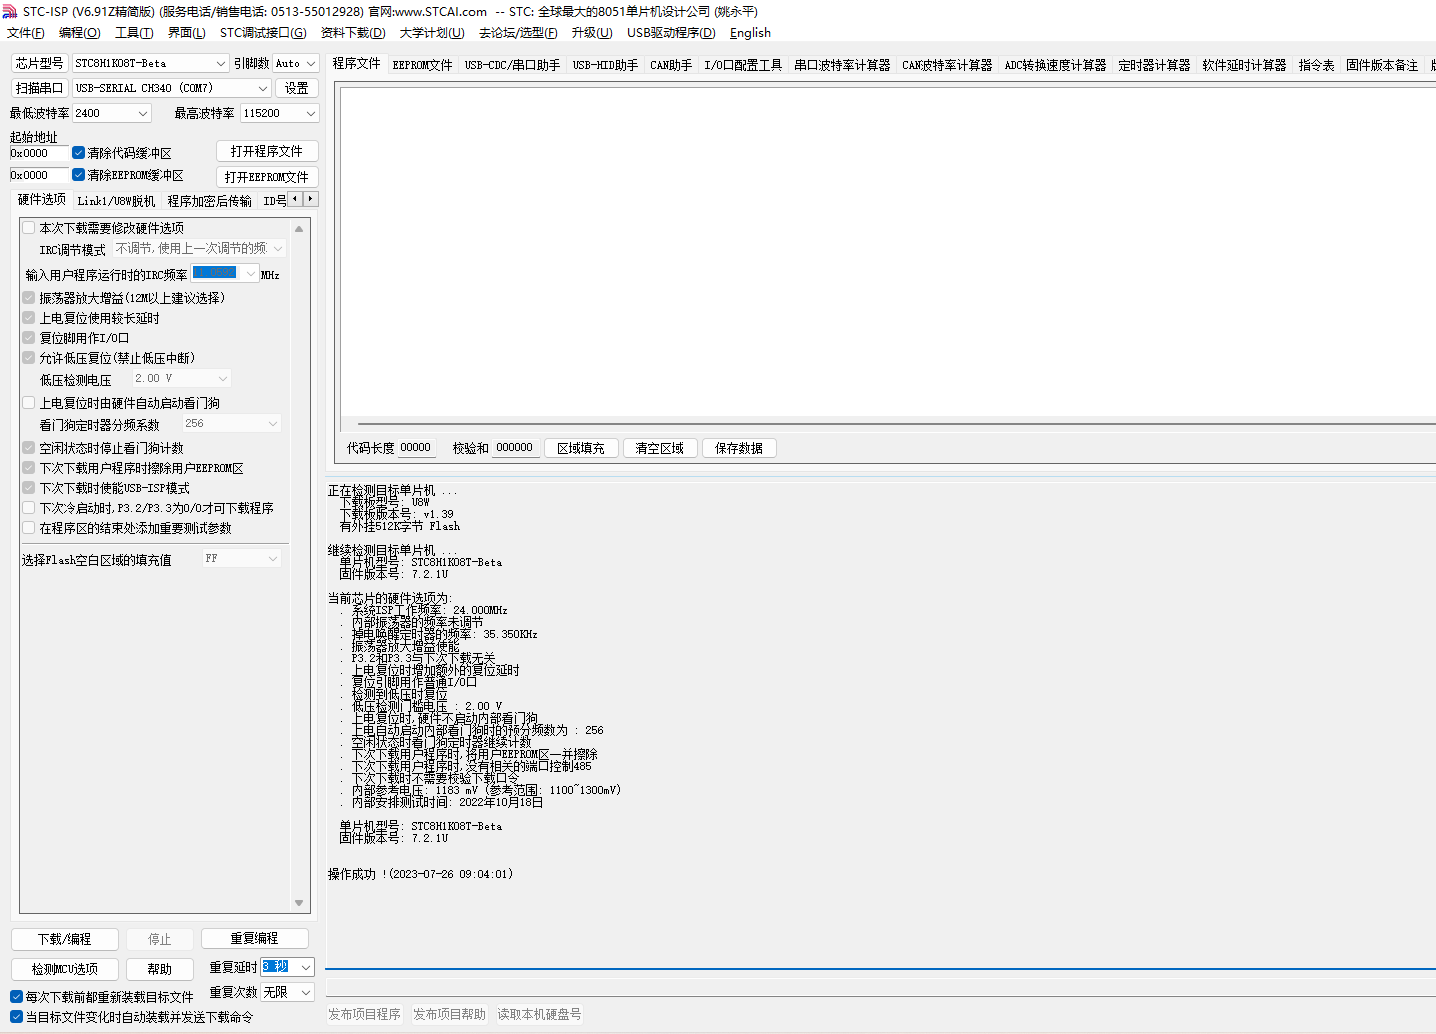Open the STC调试接口(G) menu
Screen dimensions: 1436x1034
click(x=263, y=33)
